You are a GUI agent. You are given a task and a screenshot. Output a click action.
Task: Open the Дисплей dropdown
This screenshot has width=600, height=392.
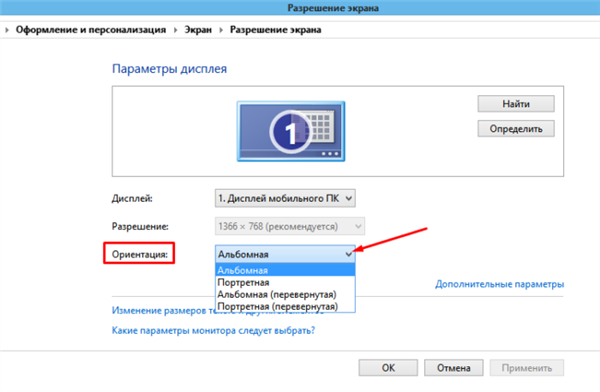click(285, 198)
